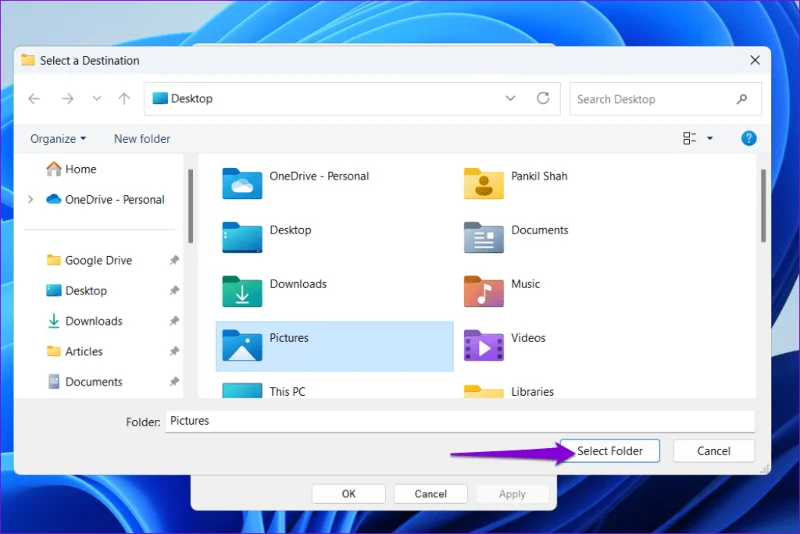Viewport: 800px width, 534px height.
Task: Unpin Google Drive via pin icon
Action: [x=174, y=260]
